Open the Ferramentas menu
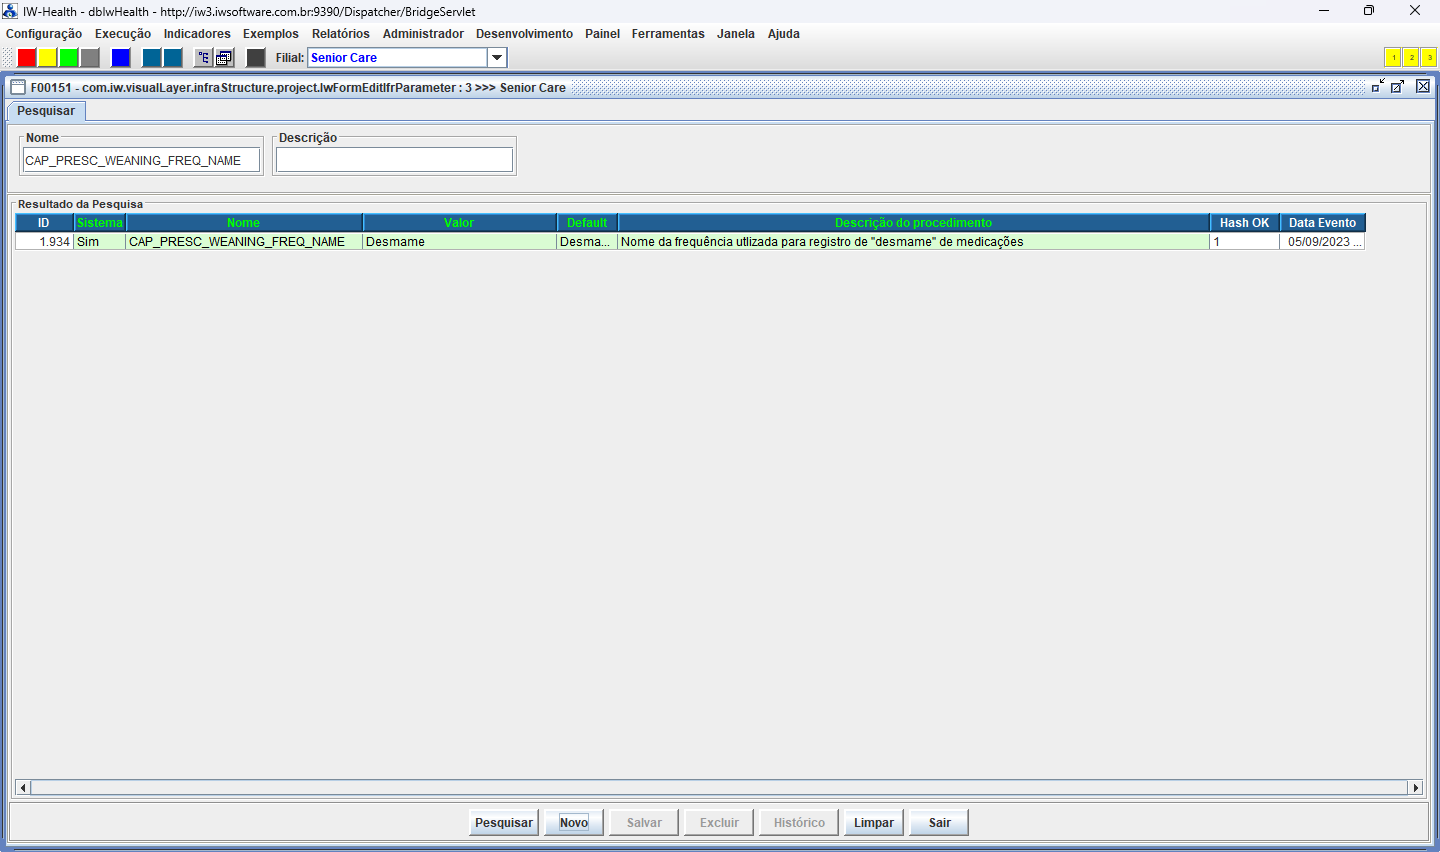Viewport: 1440px width, 852px height. tap(668, 34)
